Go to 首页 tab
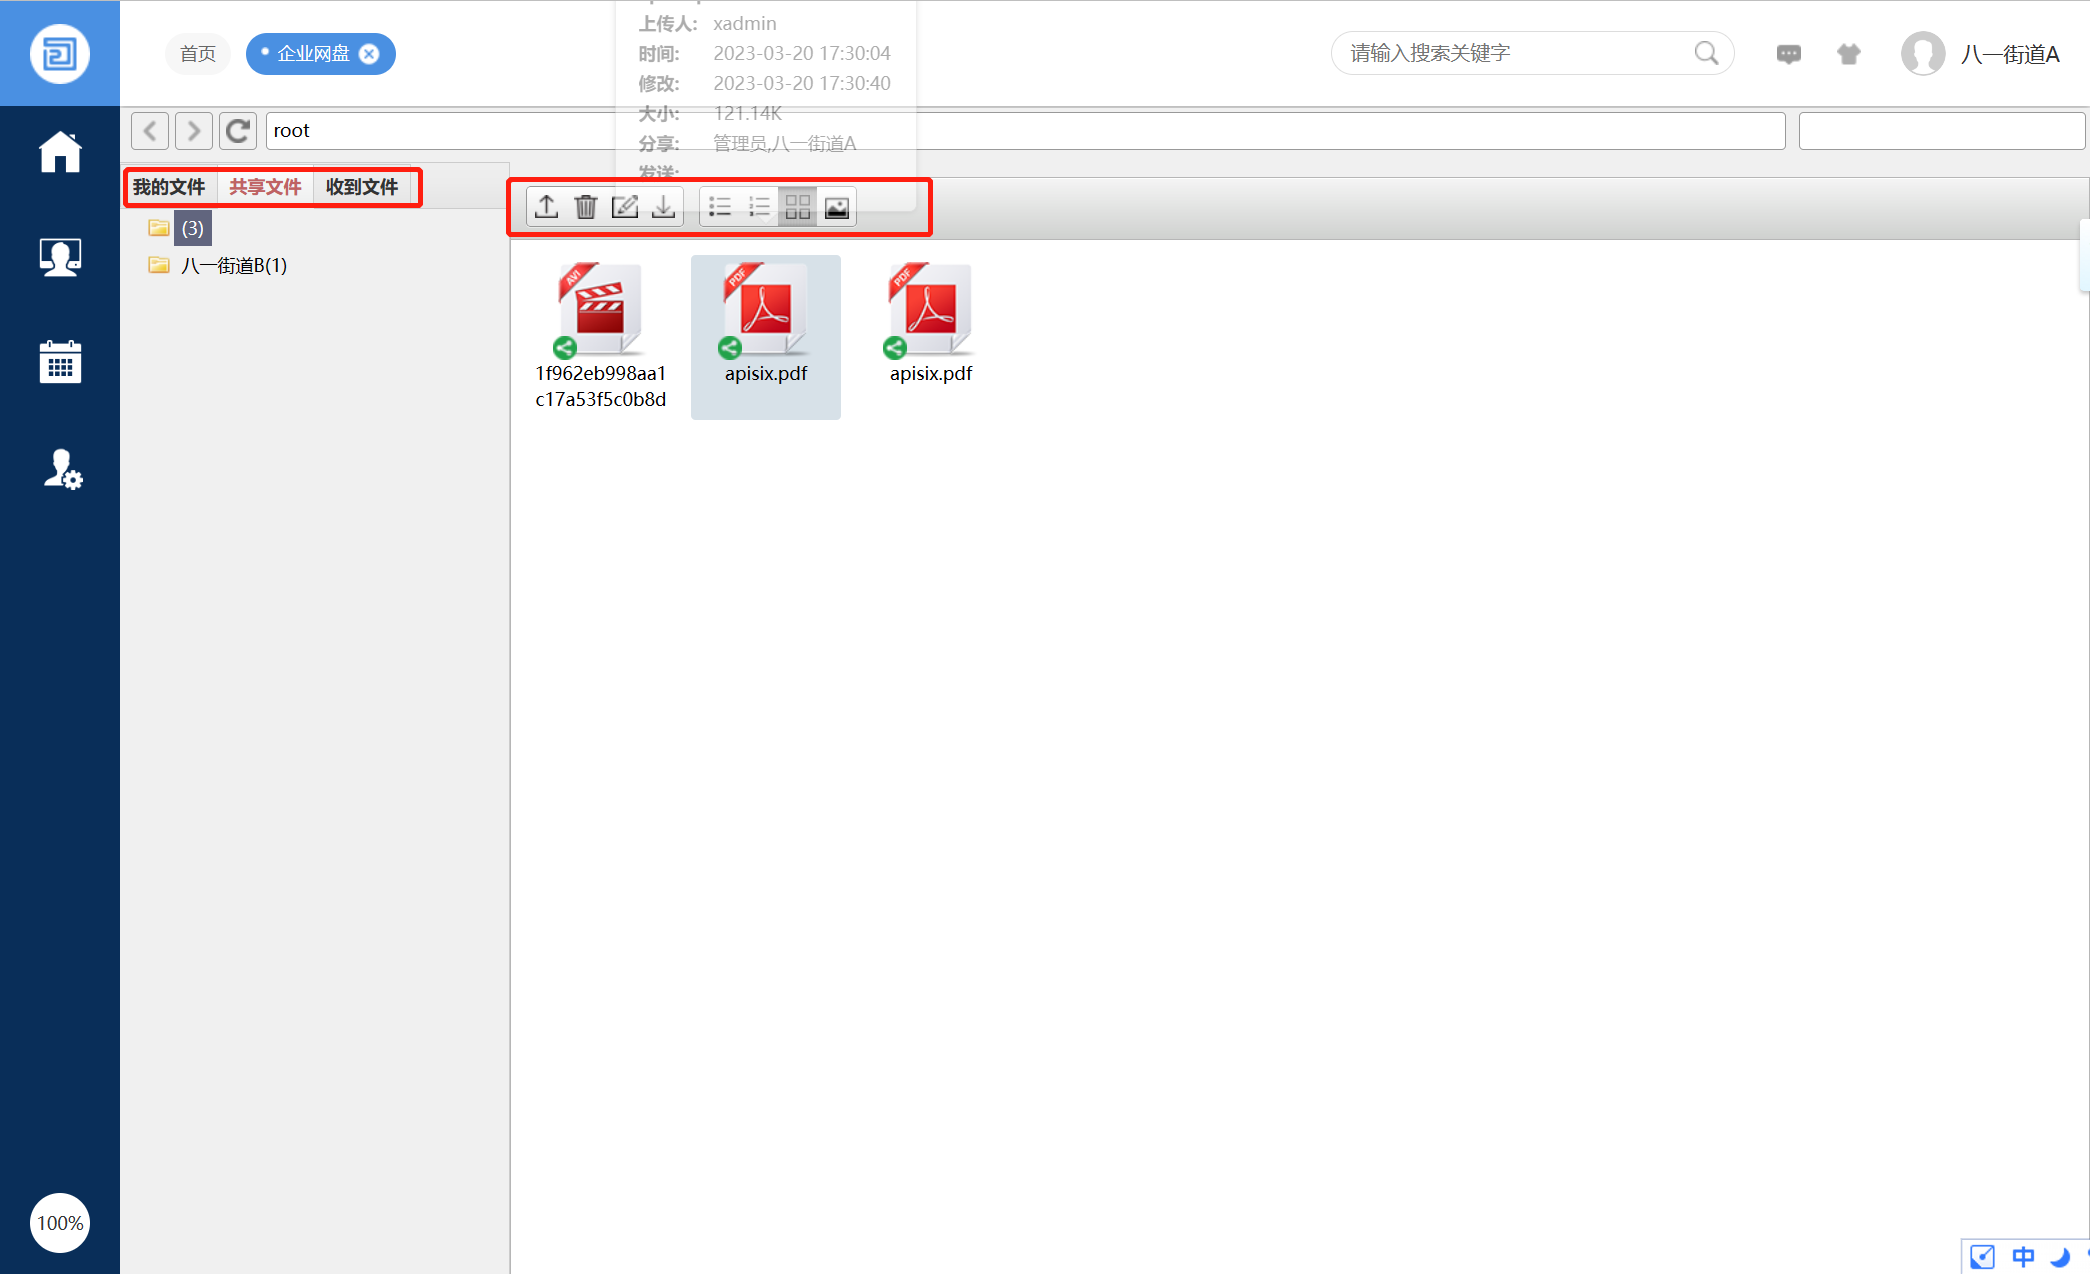 [x=197, y=54]
